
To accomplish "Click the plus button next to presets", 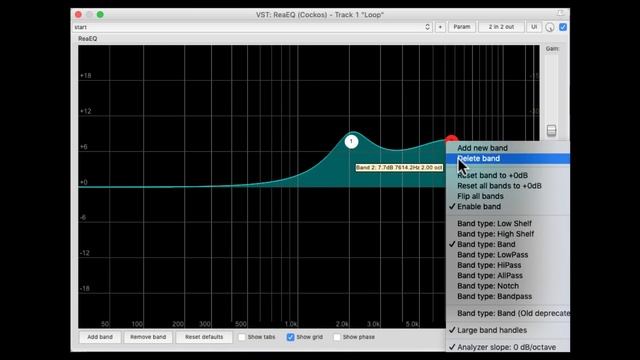I will [440, 27].
